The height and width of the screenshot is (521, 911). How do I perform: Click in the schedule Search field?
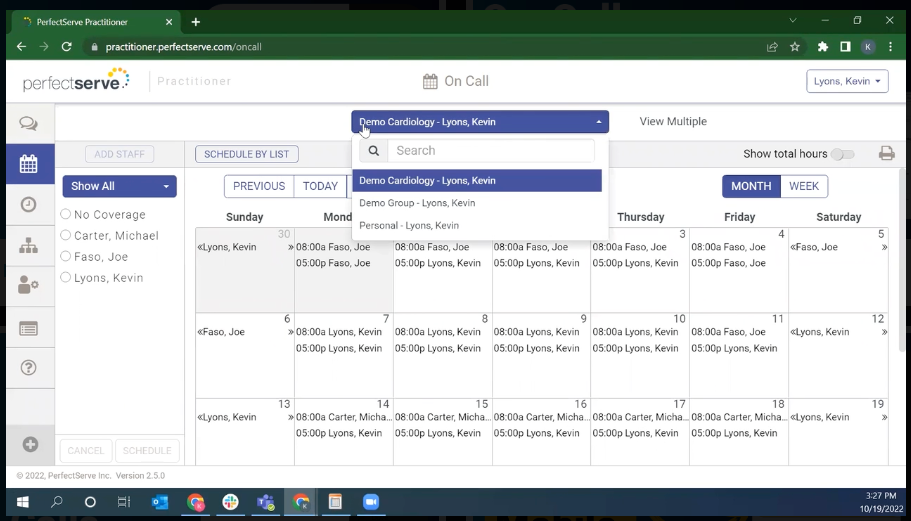click(x=489, y=151)
